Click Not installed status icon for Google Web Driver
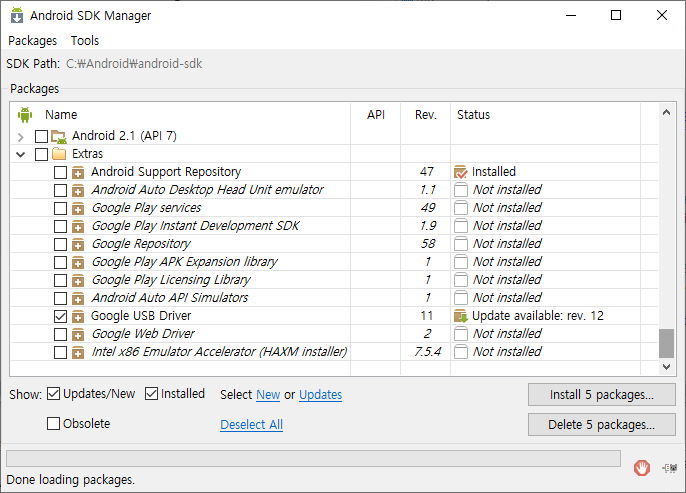The height and width of the screenshot is (493, 686). point(461,334)
